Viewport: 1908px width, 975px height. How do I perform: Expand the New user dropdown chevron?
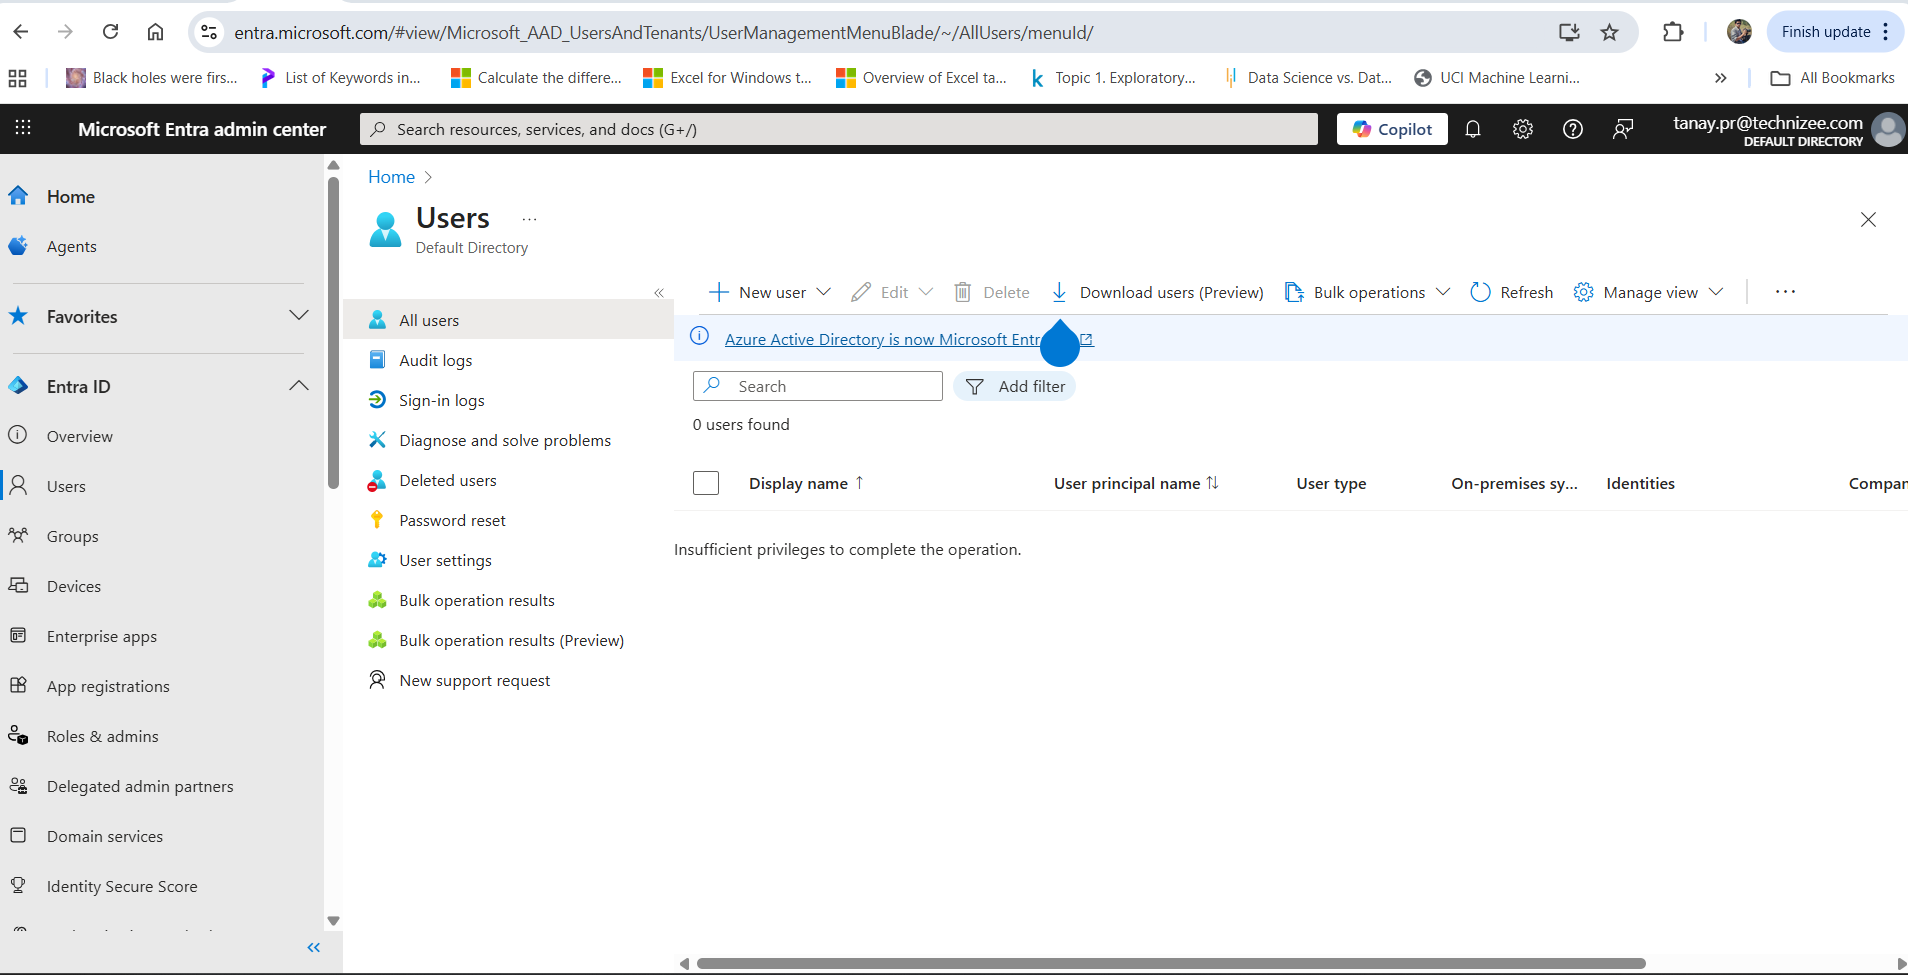pos(824,292)
